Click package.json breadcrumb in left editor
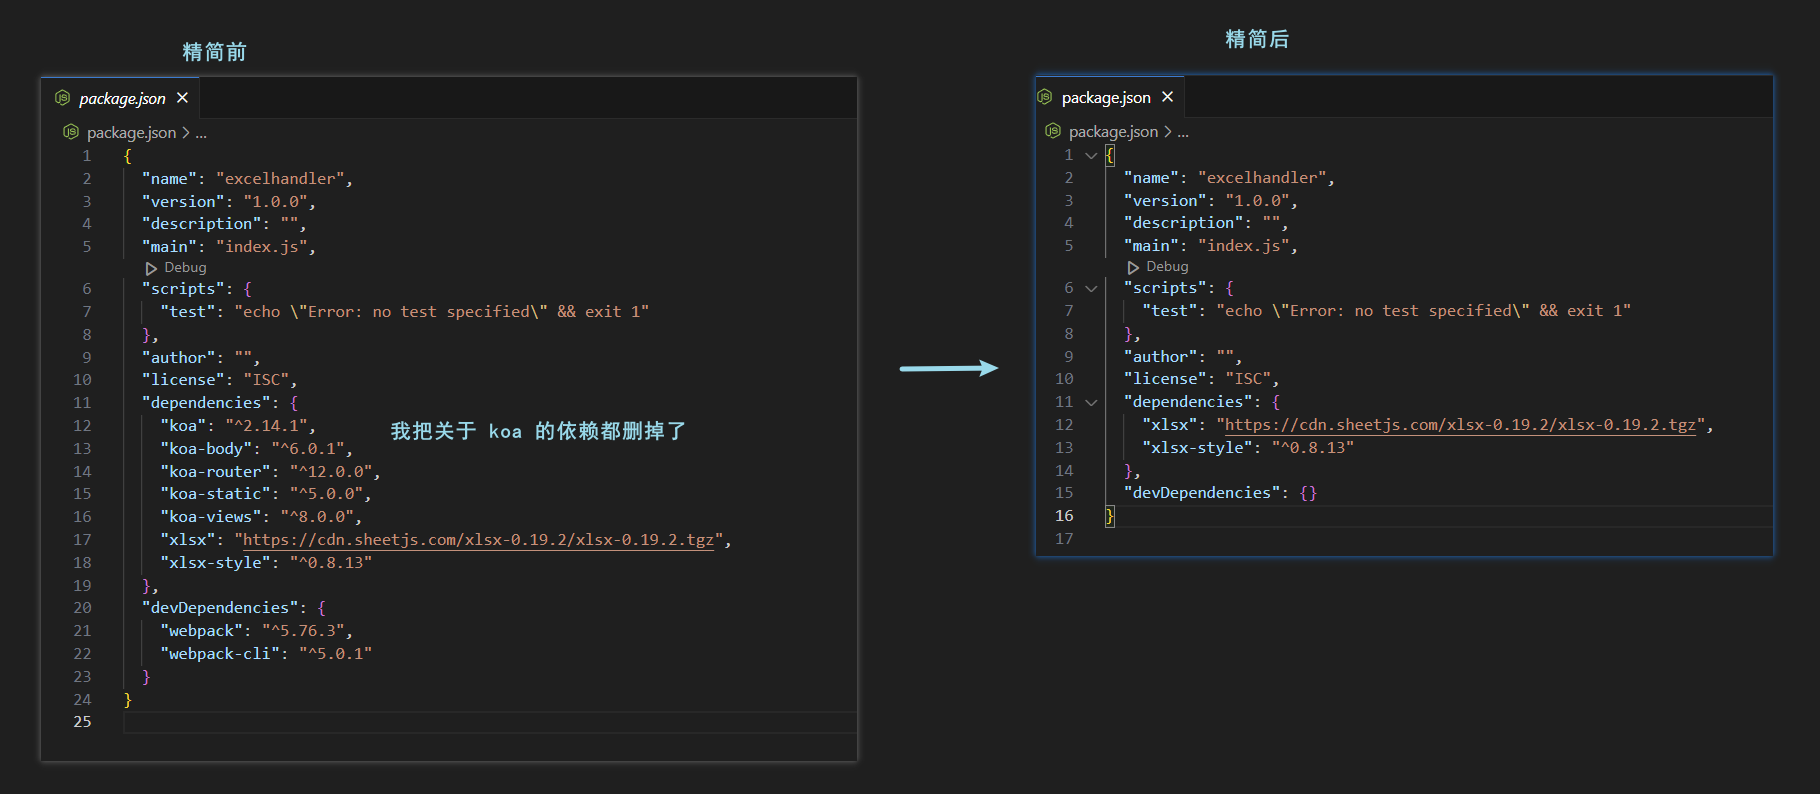1820x794 pixels. click(x=131, y=132)
